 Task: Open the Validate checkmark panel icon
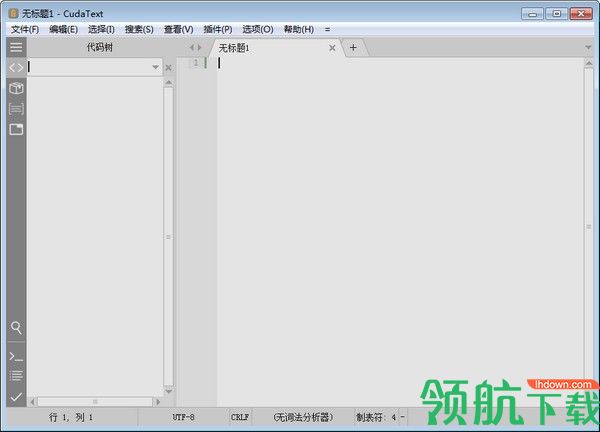[16, 397]
